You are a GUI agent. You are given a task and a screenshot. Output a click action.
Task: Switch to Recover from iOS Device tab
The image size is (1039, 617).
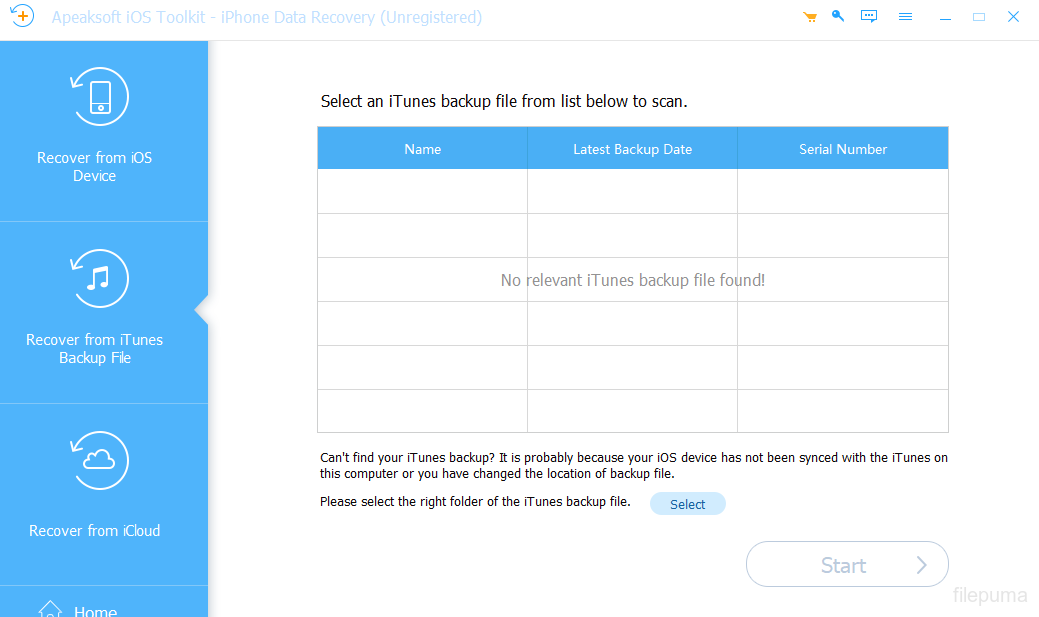(95, 166)
